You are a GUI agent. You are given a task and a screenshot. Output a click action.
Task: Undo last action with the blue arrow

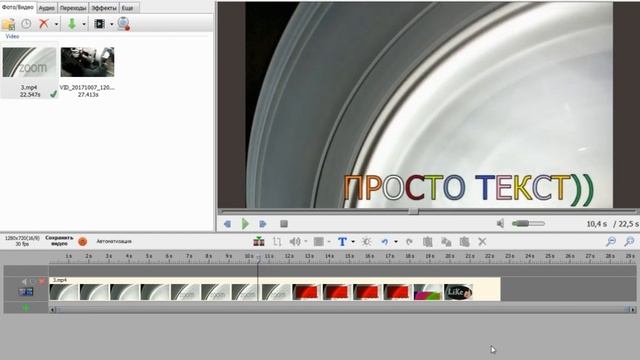click(385, 242)
